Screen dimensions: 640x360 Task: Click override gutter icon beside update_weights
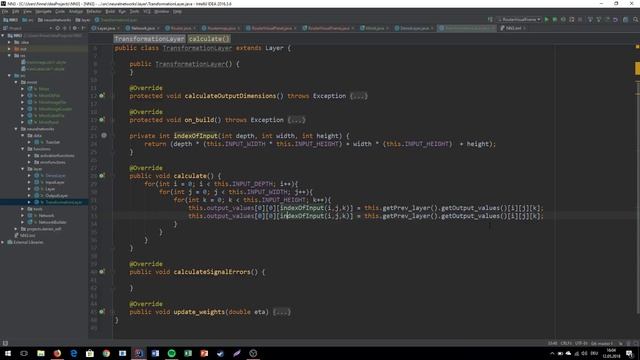(x=102, y=312)
